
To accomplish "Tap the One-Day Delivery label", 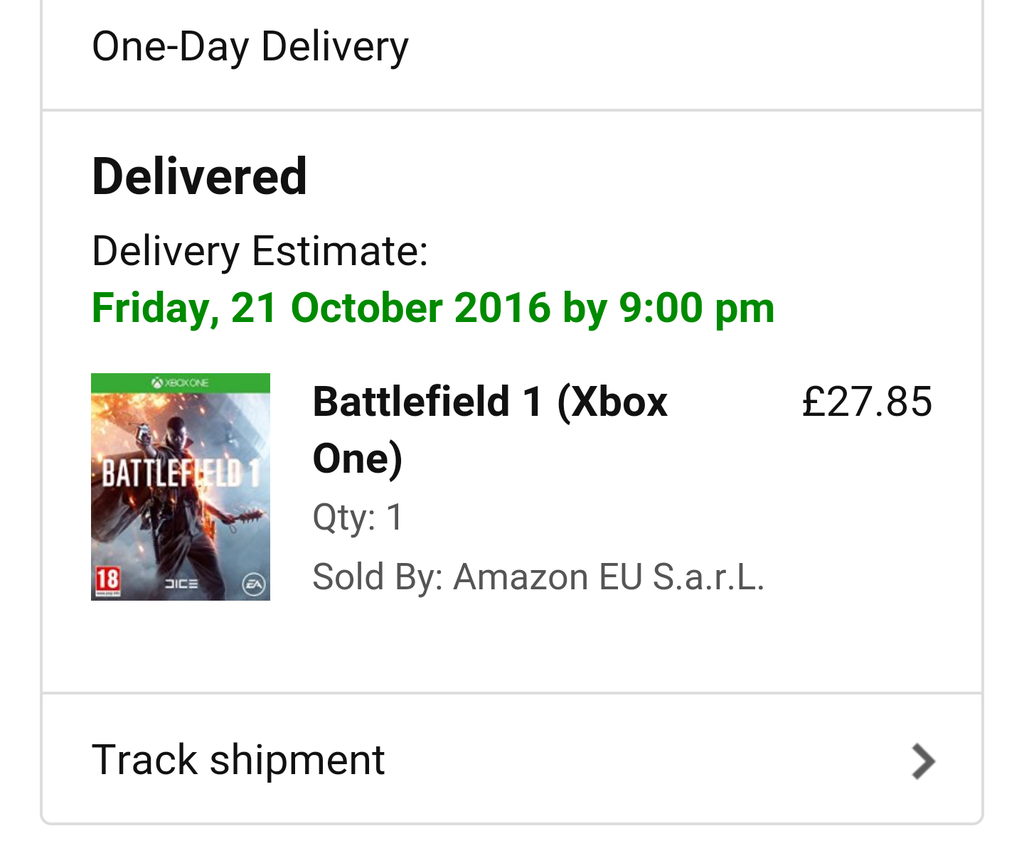I will point(250,47).
